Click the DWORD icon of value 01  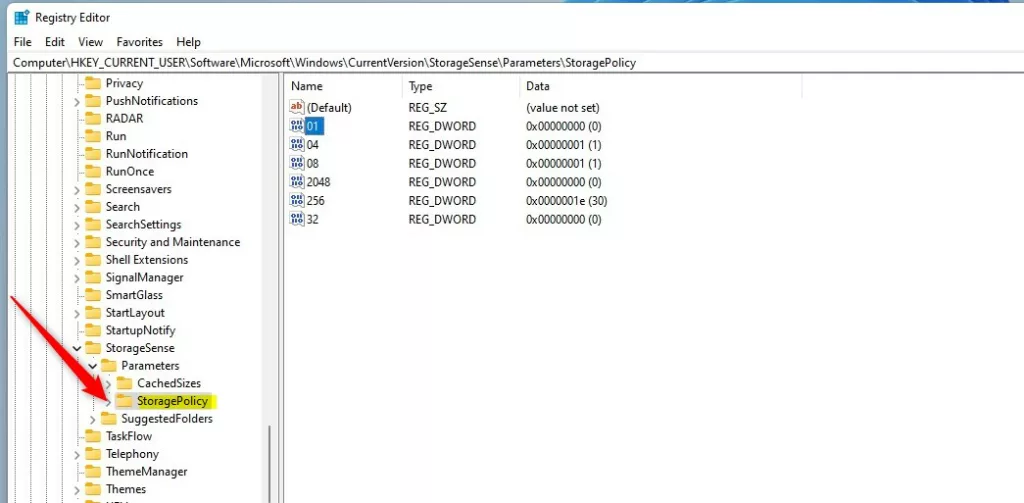(297, 126)
